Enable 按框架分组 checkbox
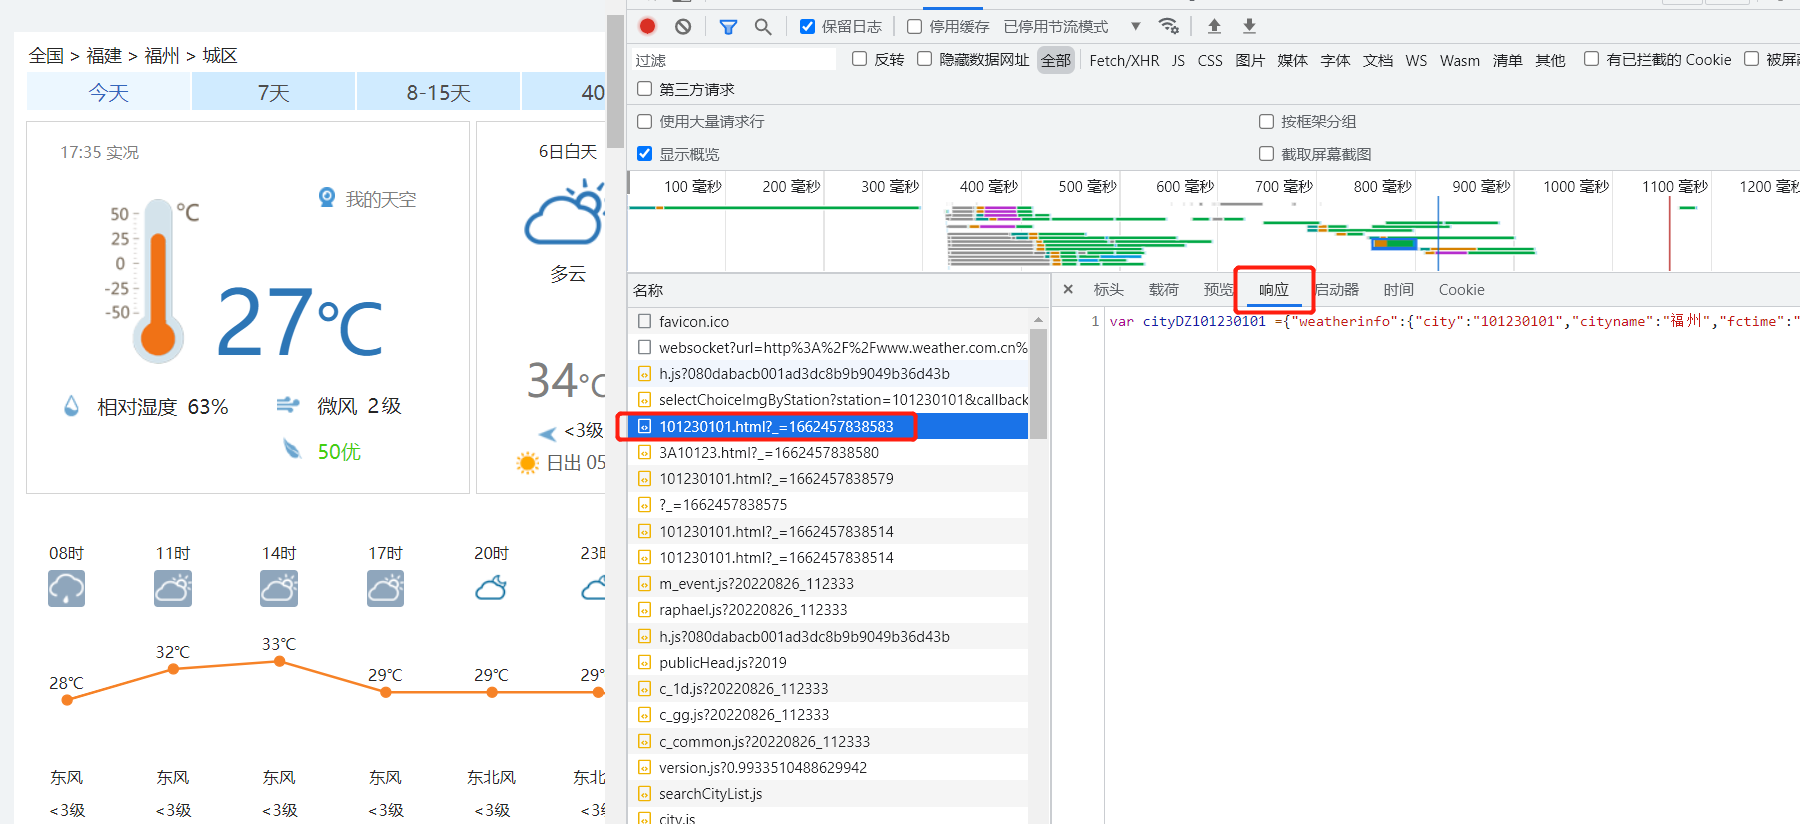Screen dimensions: 1800x824 [1266, 121]
